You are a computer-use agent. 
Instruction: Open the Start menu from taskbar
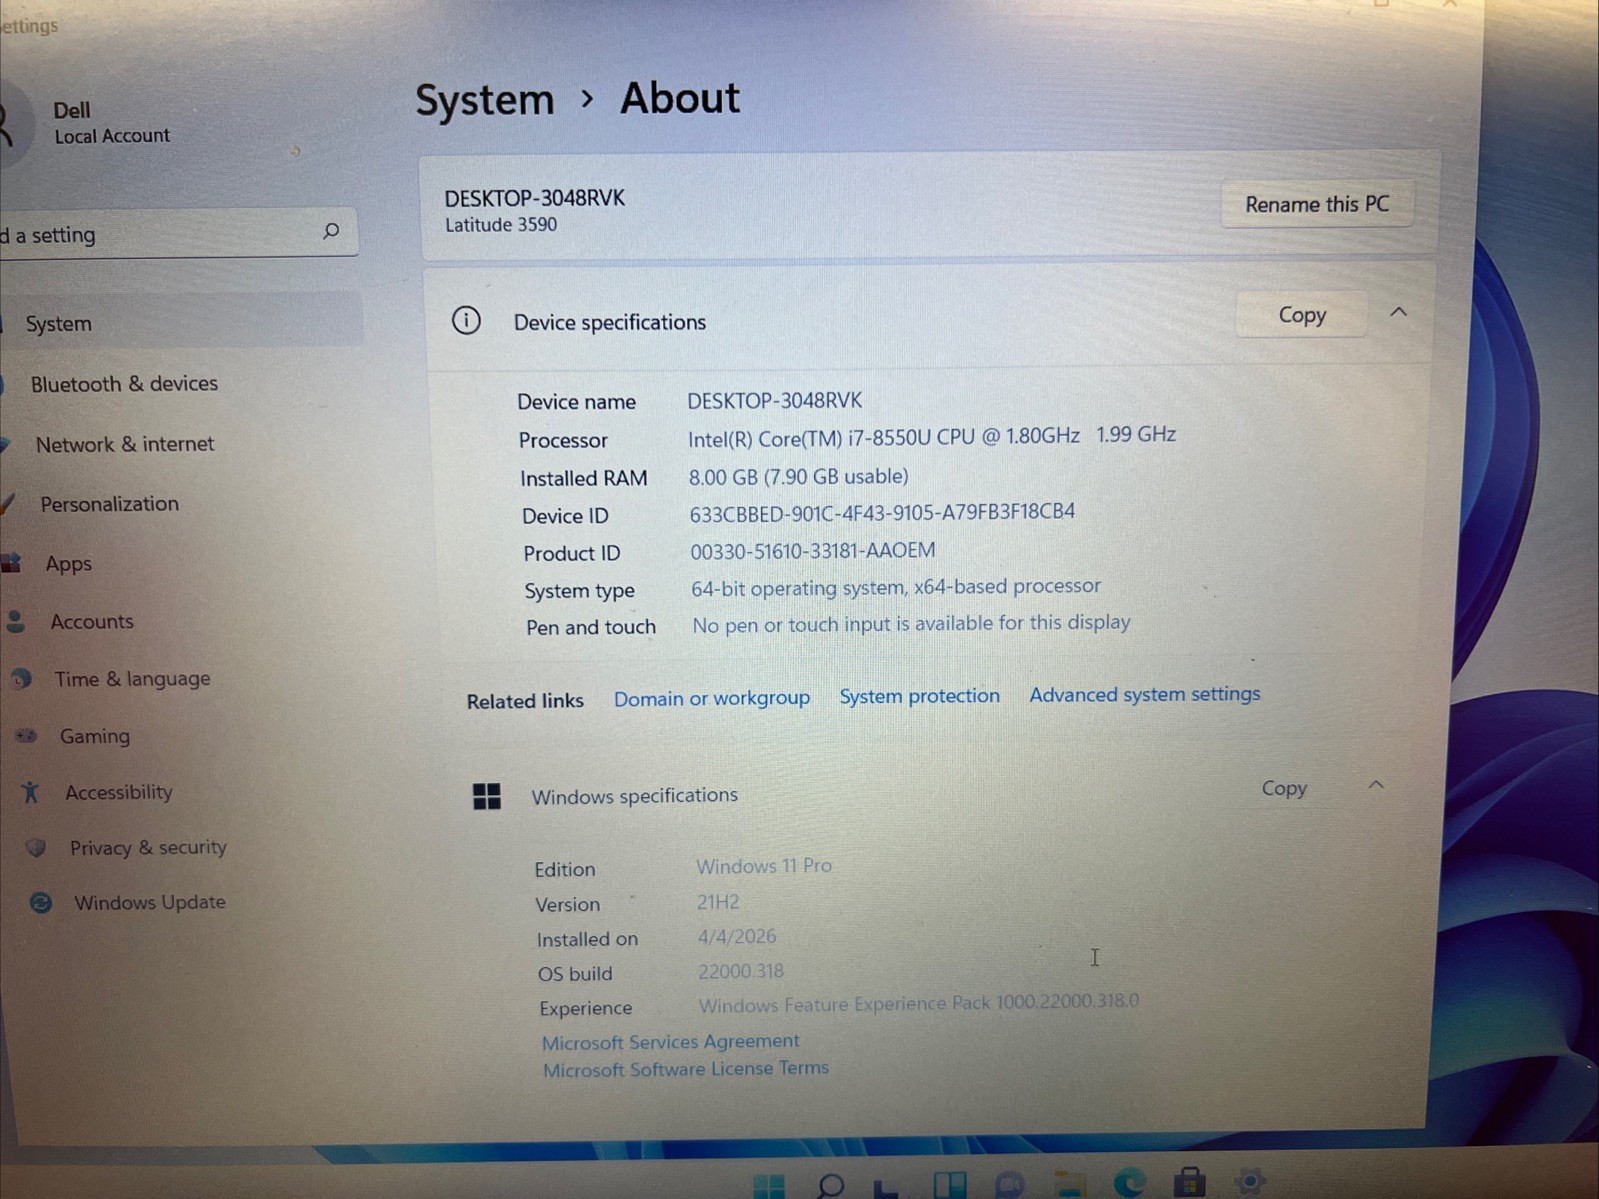(769, 1185)
